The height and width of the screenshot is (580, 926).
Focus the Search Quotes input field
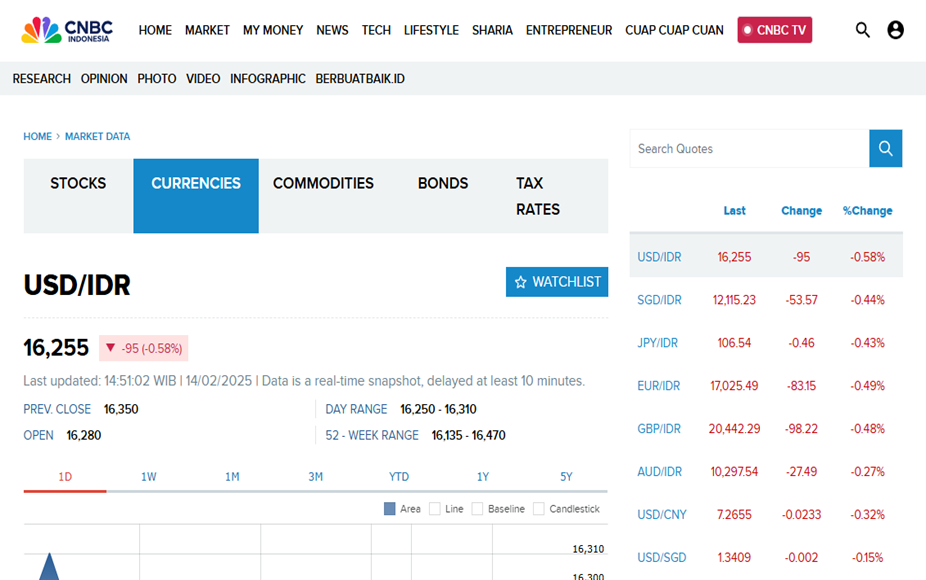click(749, 149)
